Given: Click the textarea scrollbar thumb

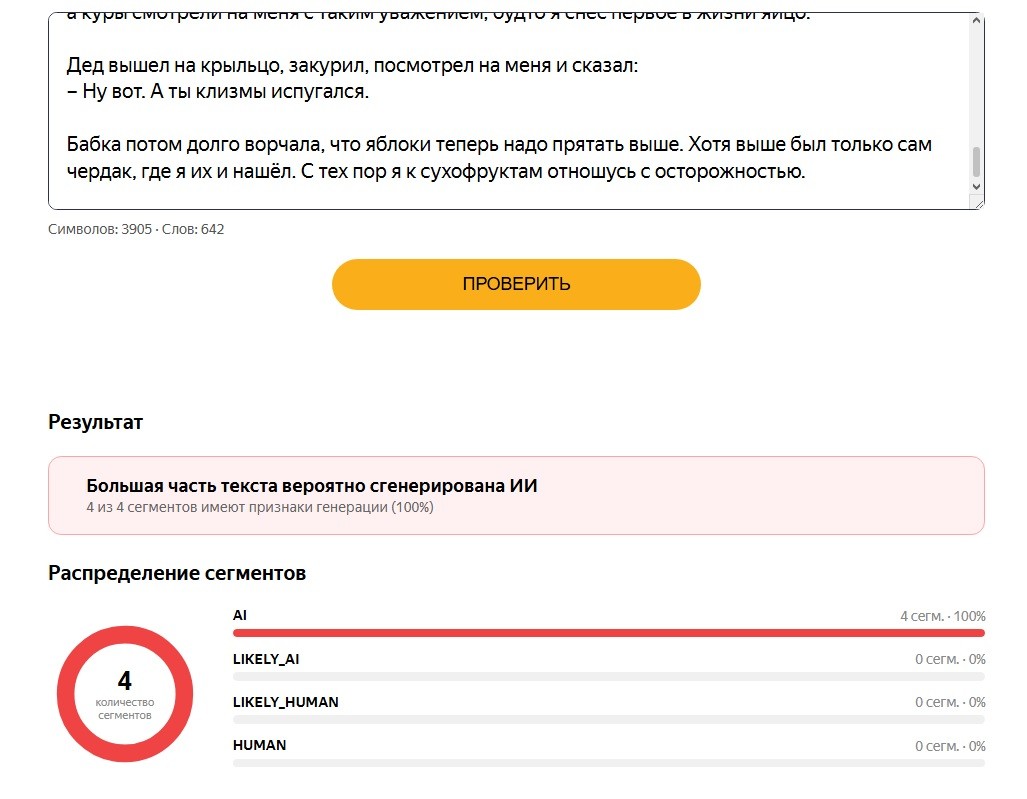Looking at the screenshot, I should 976,162.
